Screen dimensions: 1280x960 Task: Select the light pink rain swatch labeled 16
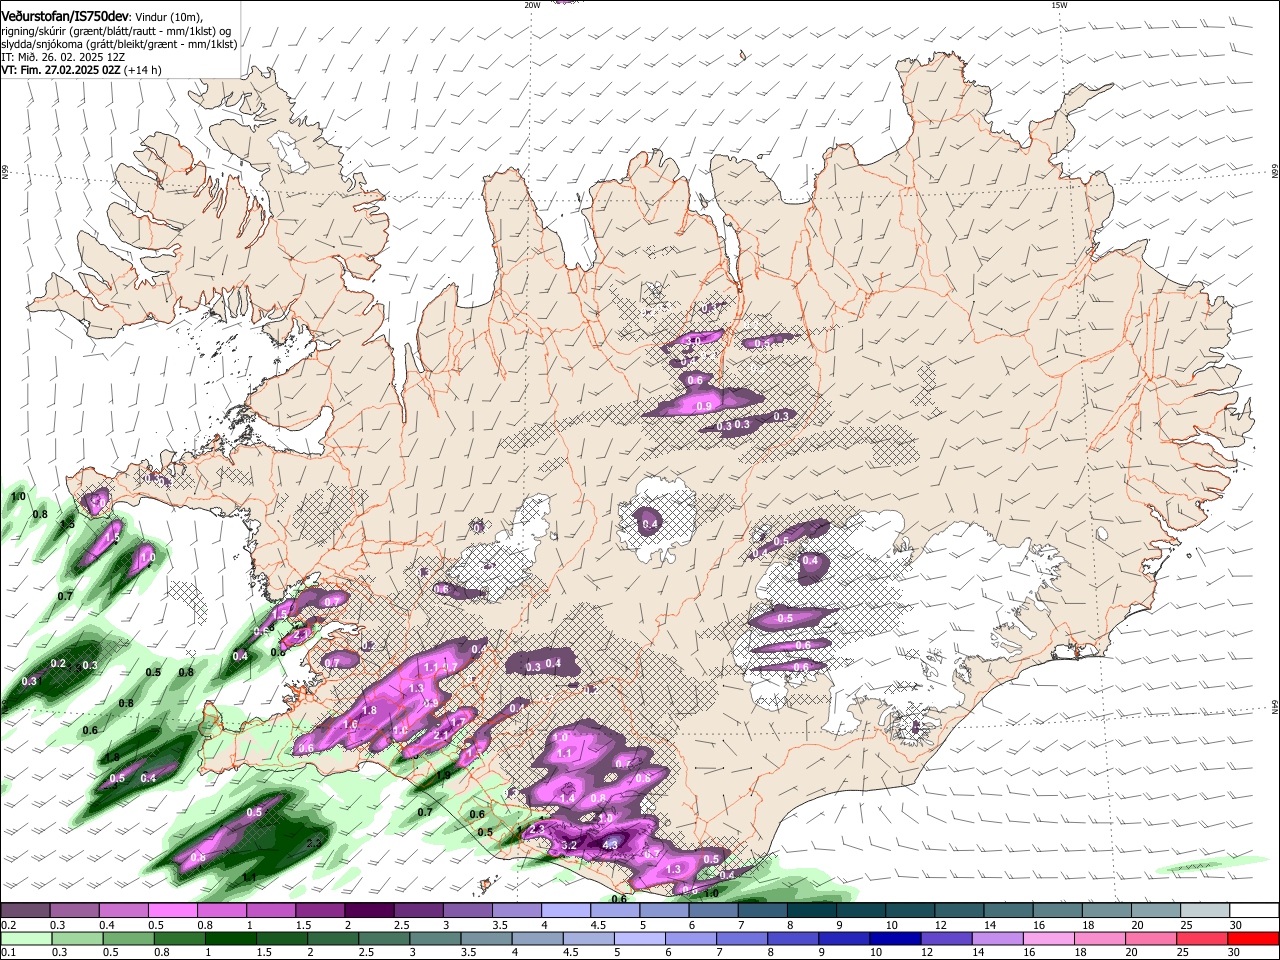(x=1048, y=938)
